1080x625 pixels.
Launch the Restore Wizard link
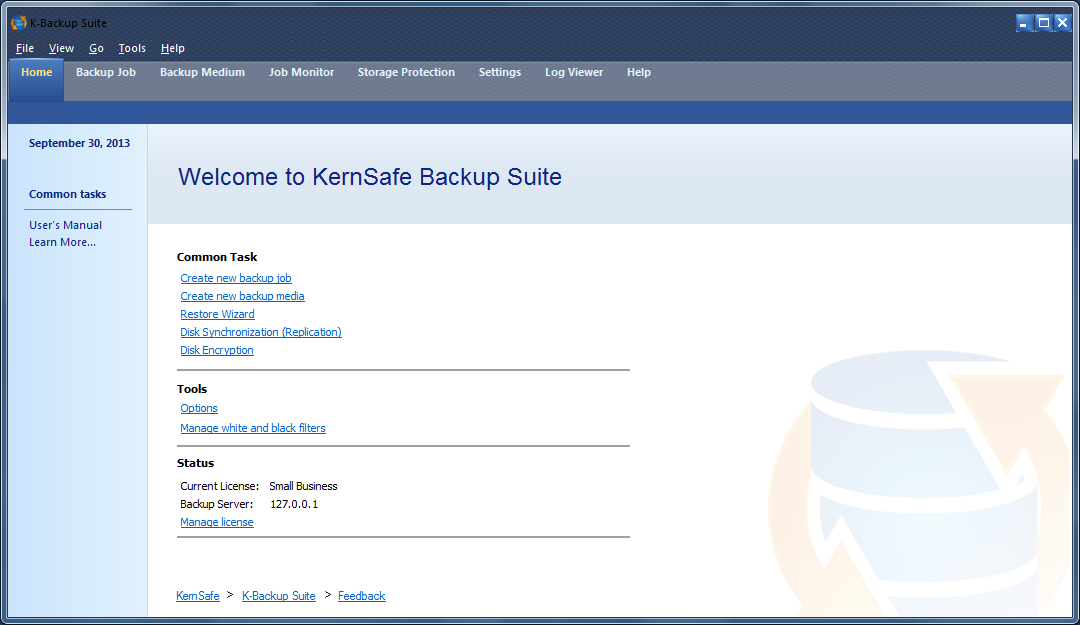[x=217, y=314]
